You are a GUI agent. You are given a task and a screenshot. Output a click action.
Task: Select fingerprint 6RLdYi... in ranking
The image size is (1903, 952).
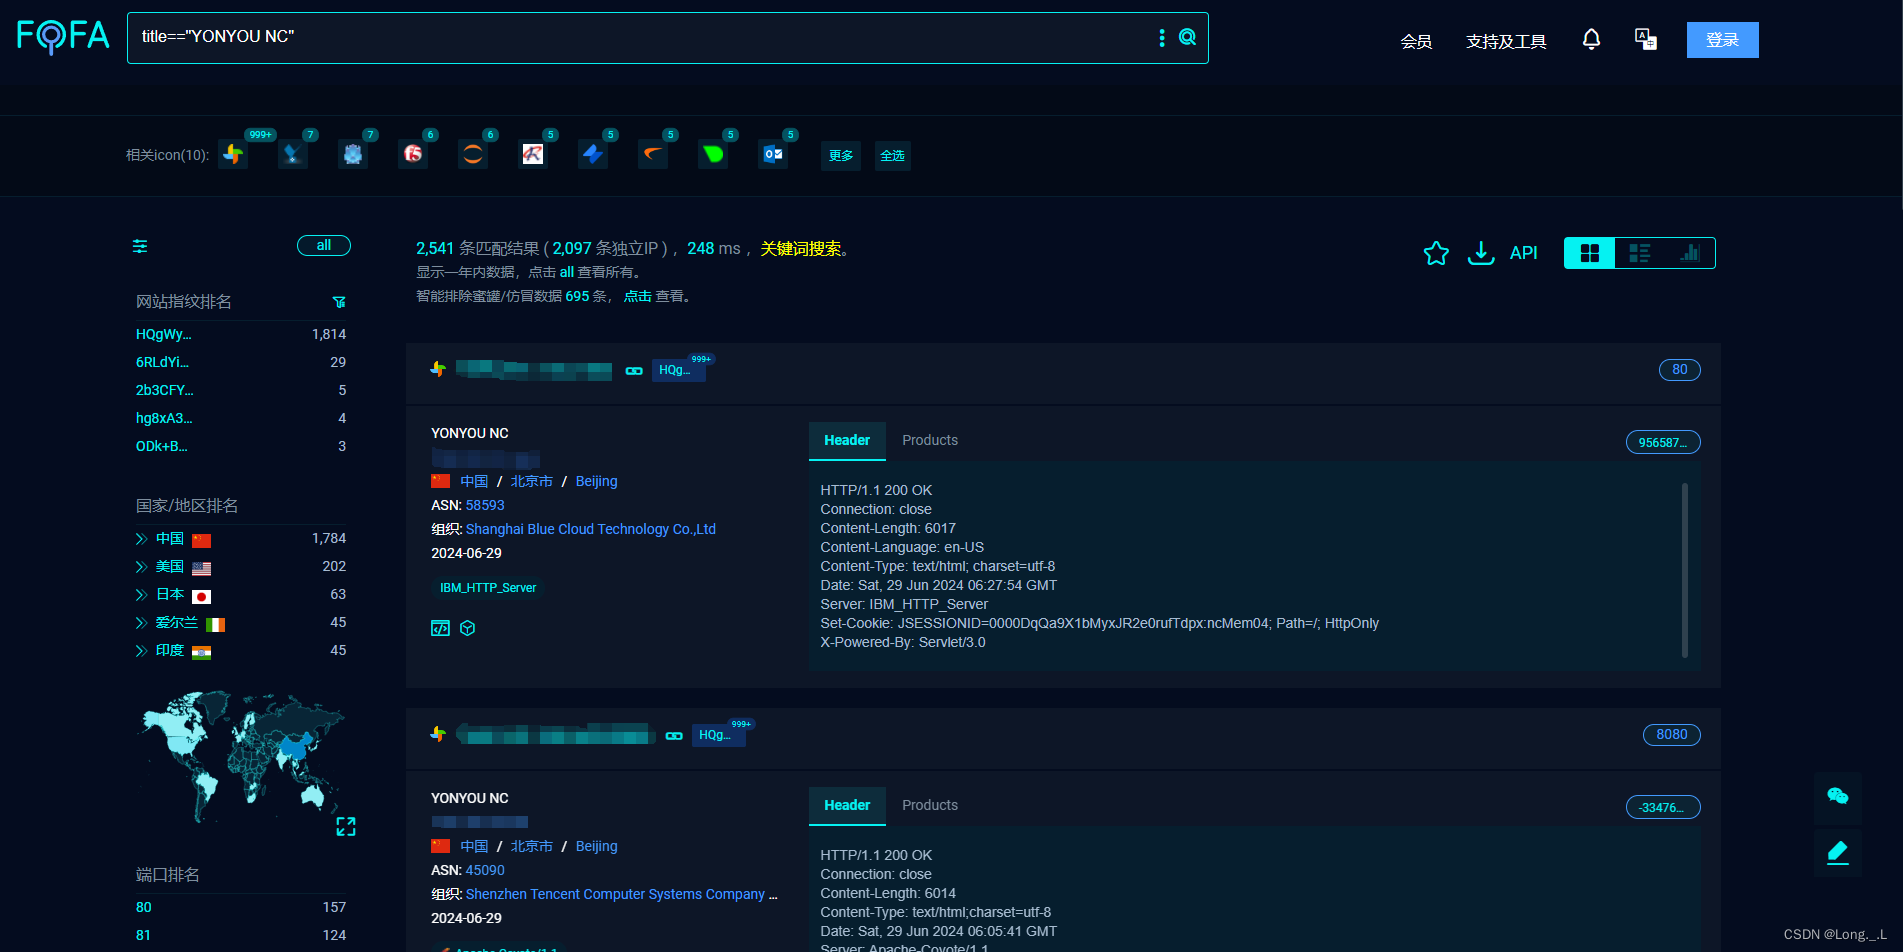(x=162, y=362)
